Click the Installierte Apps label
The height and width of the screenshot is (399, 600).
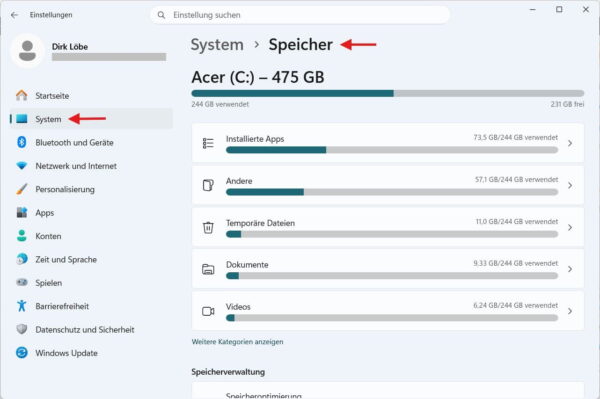(x=255, y=139)
